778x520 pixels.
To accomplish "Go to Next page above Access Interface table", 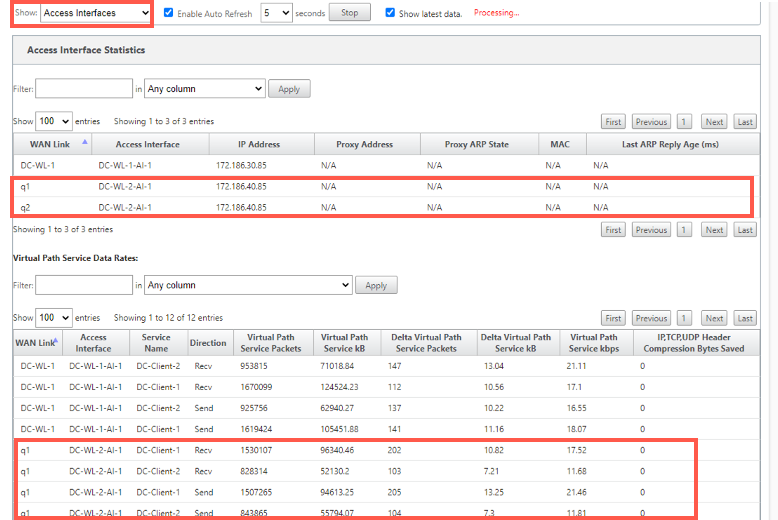I will coord(714,122).
